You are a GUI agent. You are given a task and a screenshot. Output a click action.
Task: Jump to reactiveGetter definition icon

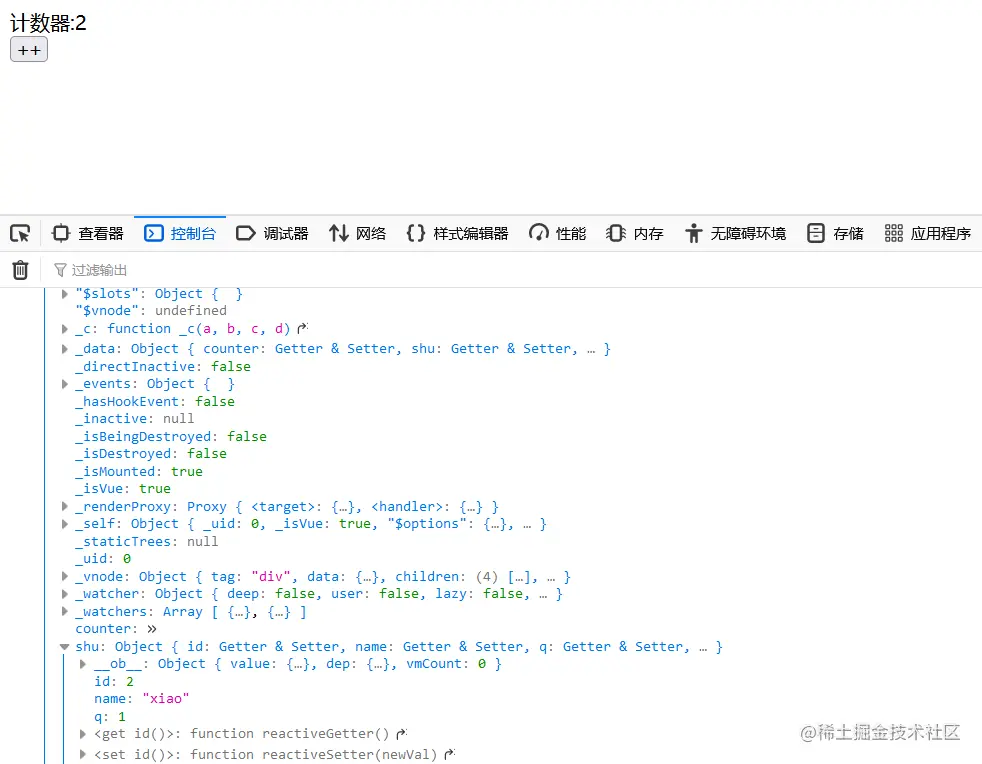tap(401, 733)
